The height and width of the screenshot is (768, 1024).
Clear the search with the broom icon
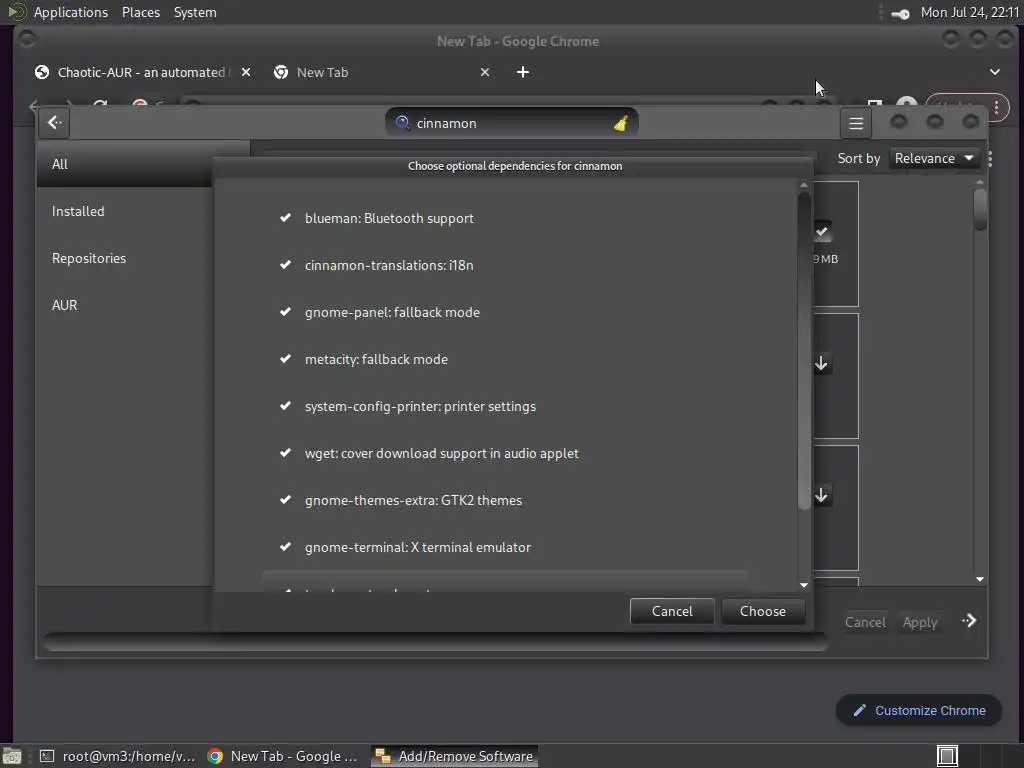[620, 123]
